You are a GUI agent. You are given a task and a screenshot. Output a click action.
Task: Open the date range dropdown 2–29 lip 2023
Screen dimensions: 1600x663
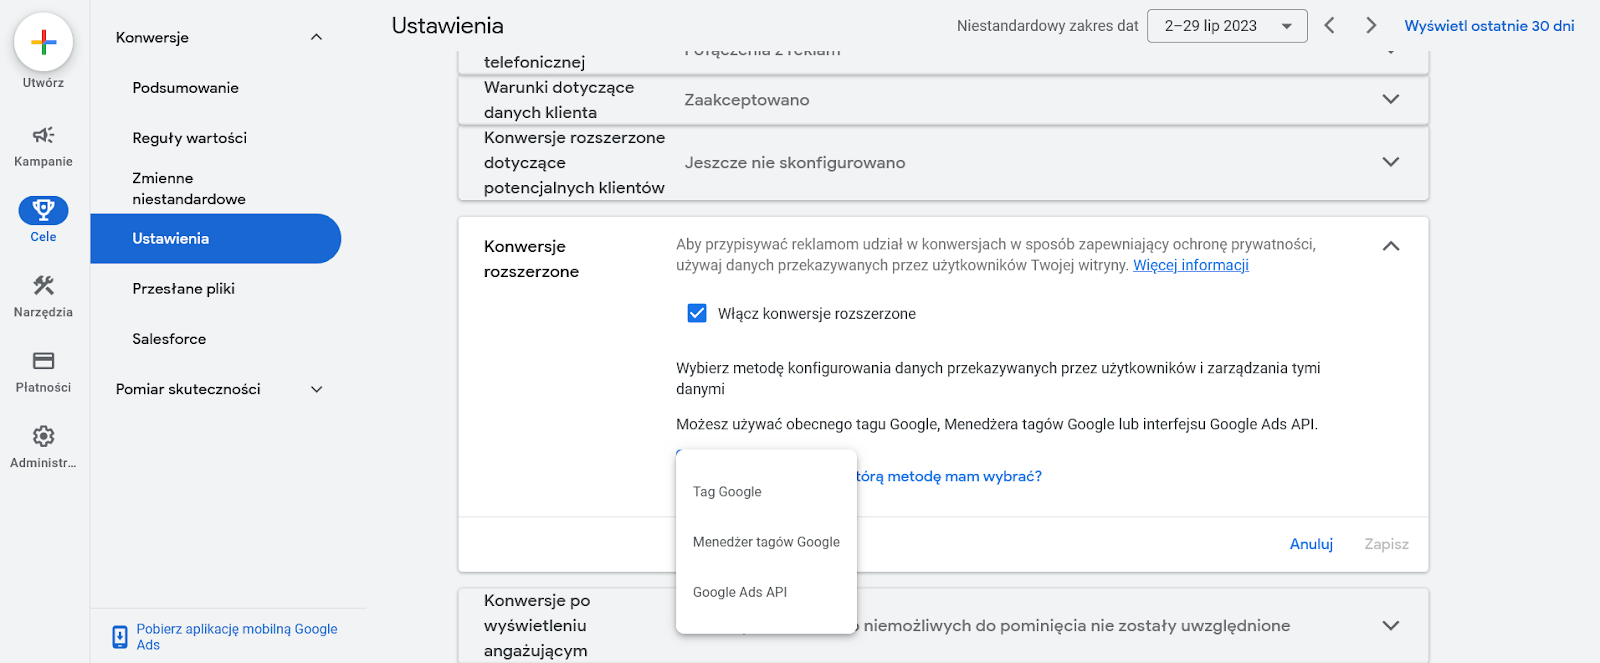[x=1227, y=26]
